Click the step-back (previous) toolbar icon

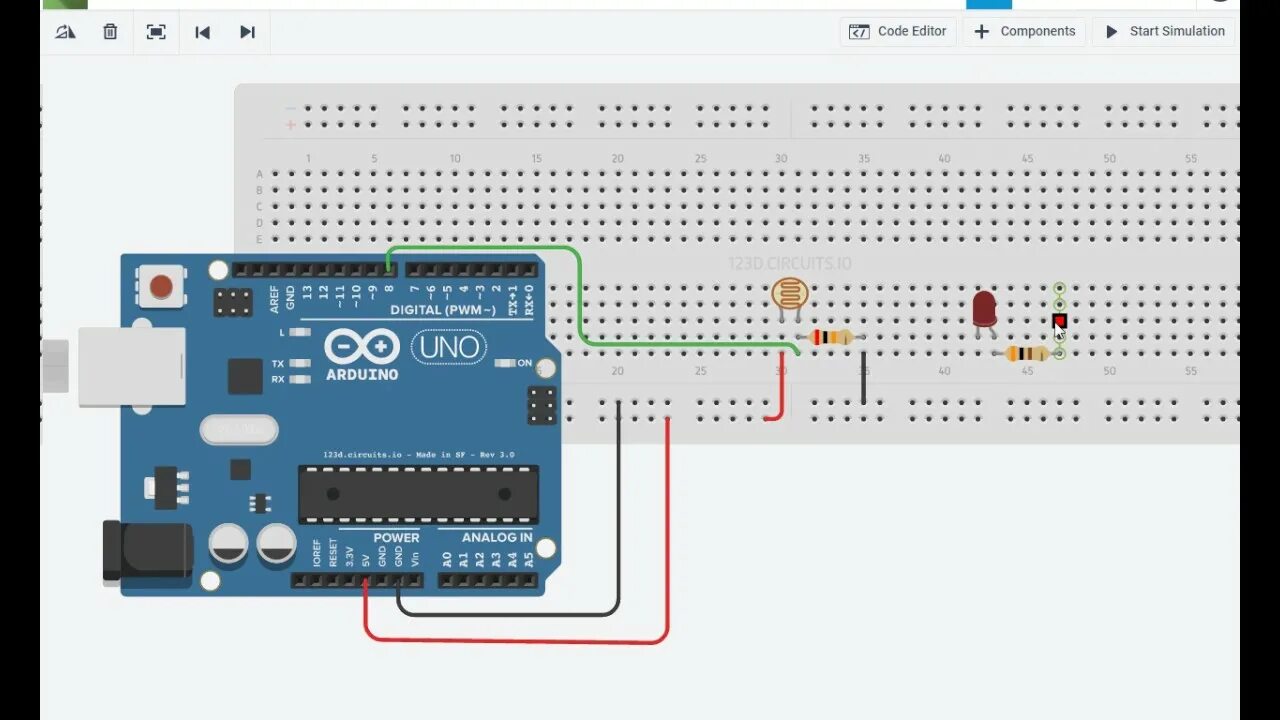pyautogui.click(x=202, y=32)
